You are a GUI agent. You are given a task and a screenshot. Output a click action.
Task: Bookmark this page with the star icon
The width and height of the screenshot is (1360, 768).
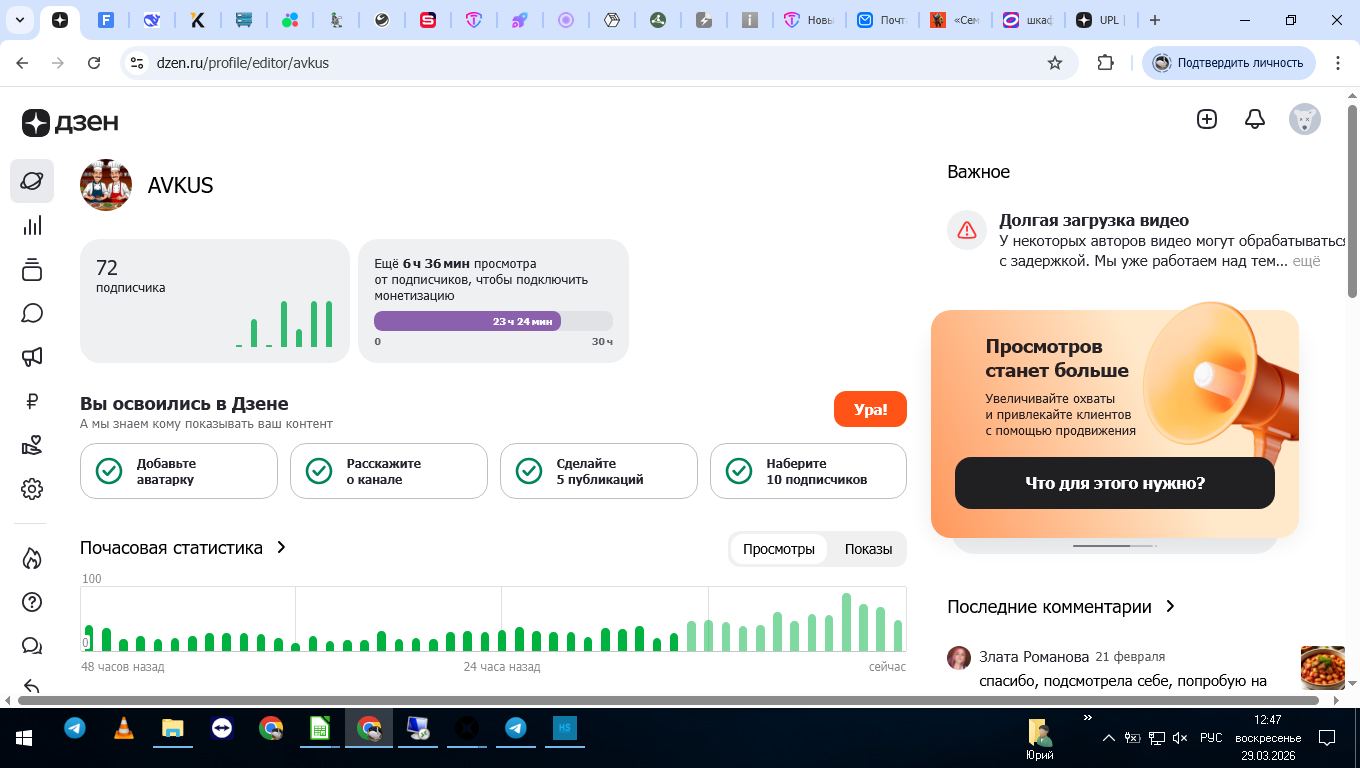tap(1054, 63)
